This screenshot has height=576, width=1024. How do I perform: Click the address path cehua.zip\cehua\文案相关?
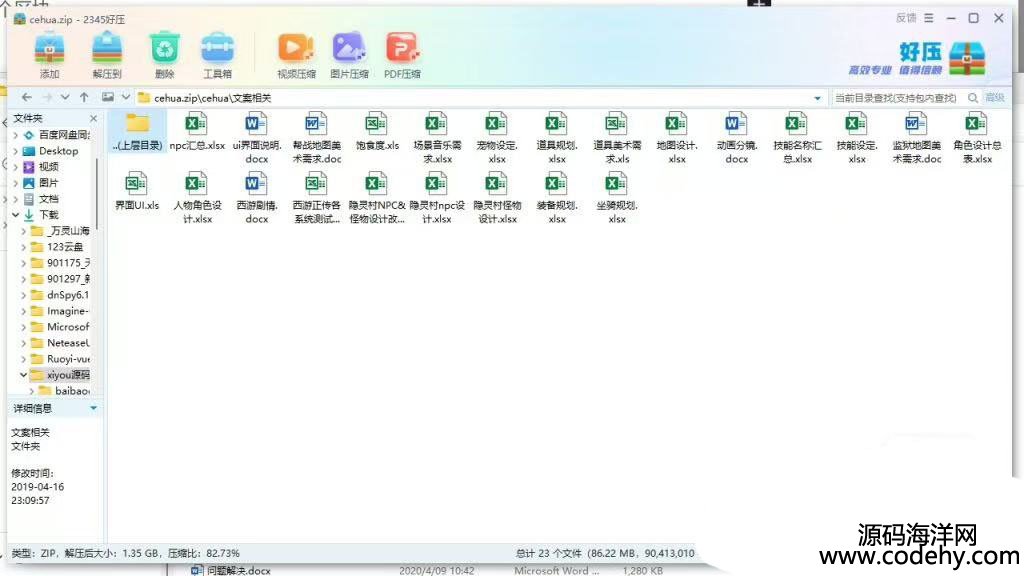pos(212,98)
